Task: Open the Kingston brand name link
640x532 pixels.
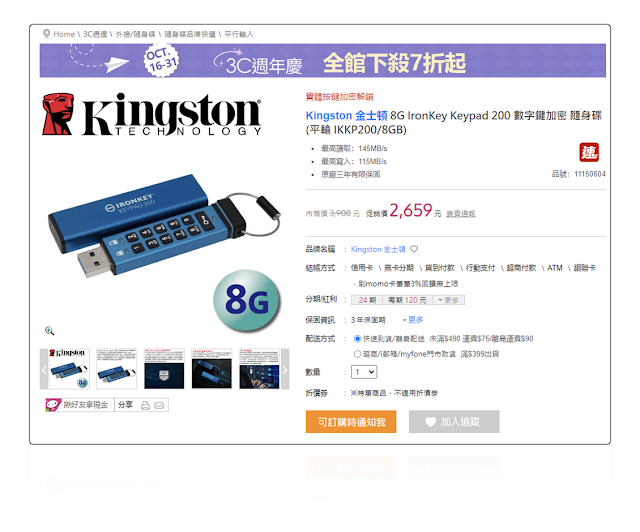Action: pos(378,249)
